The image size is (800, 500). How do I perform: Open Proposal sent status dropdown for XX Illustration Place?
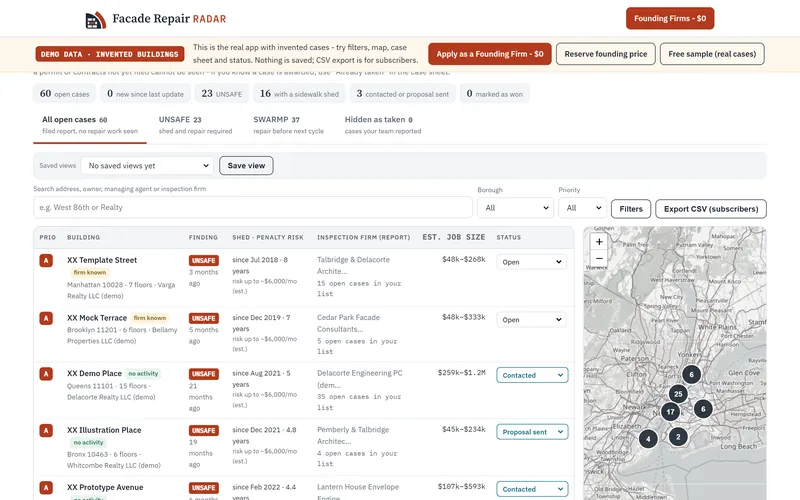pyautogui.click(x=532, y=432)
